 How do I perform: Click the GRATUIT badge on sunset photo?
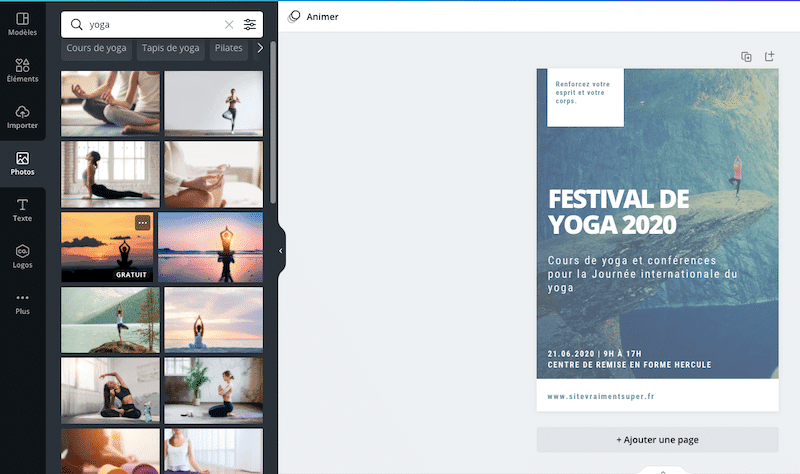point(131,275)
